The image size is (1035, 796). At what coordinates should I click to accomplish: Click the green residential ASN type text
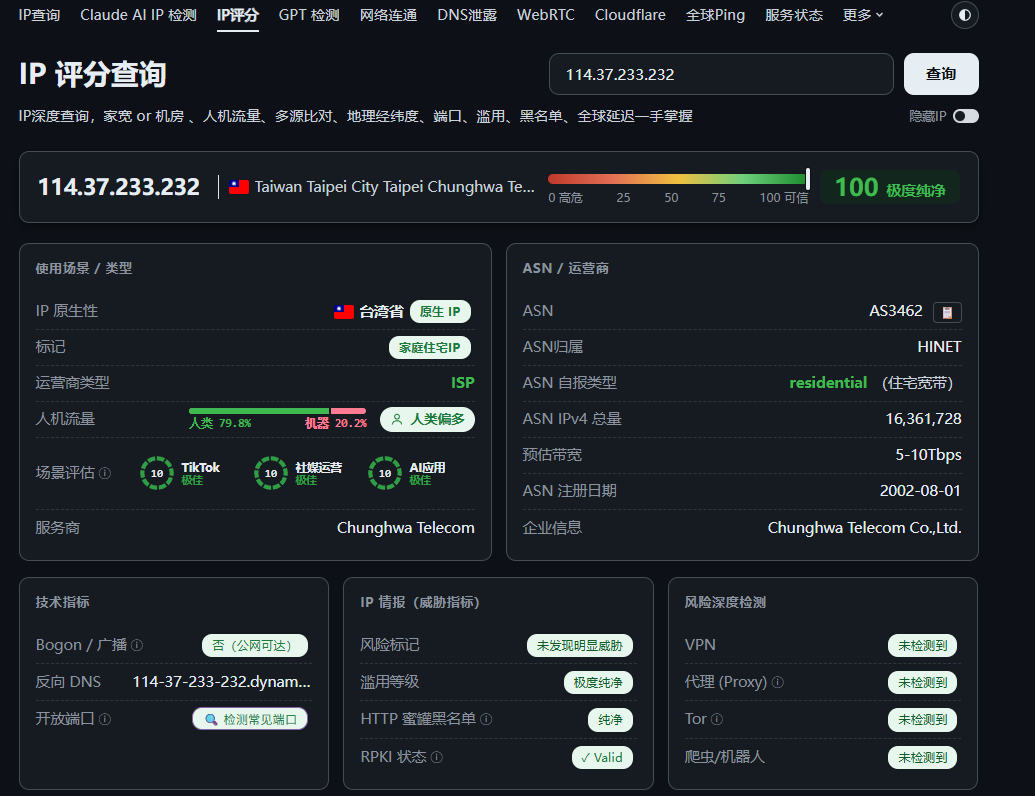[828, 383]
